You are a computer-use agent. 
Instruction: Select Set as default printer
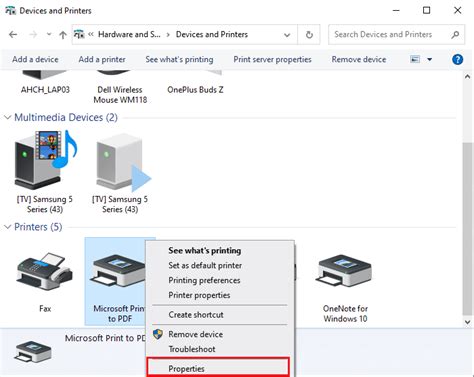click(205, 266)
